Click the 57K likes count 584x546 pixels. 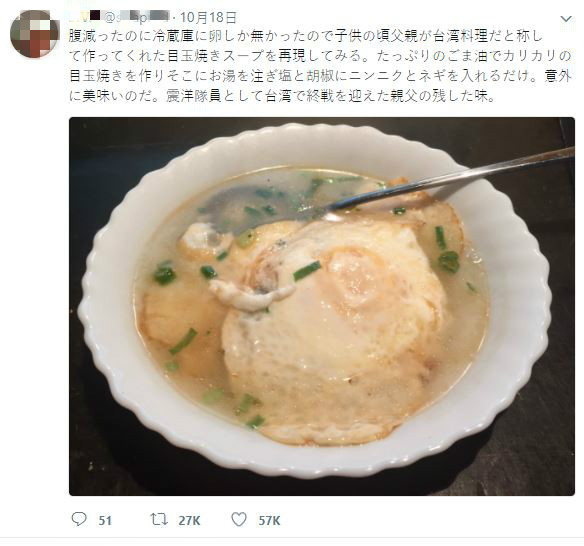(x=269, y=520)
